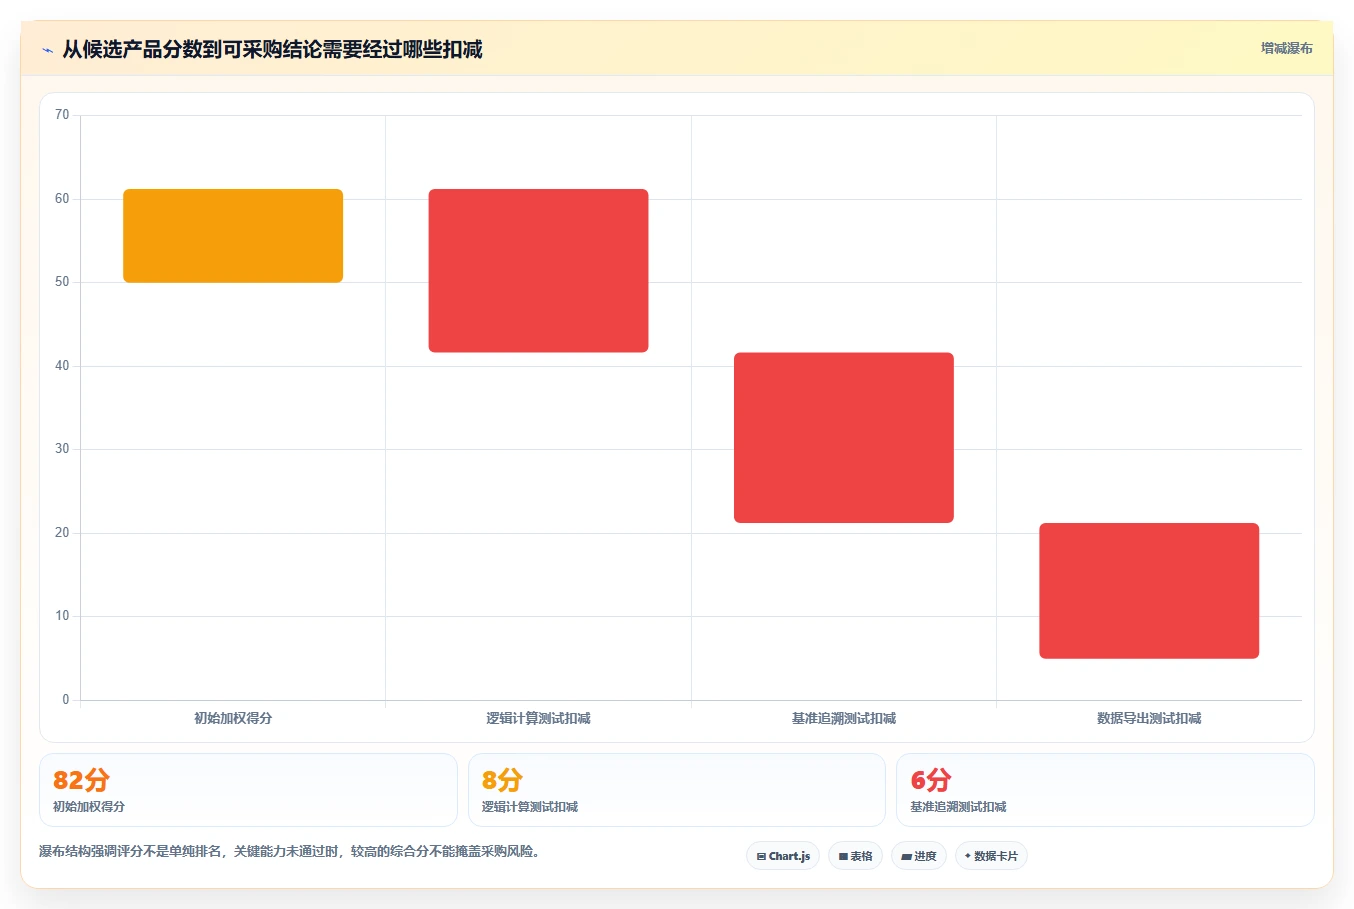1354x909 pixels.
Task: Click the y-axis value 10
Action: [62, 616]
